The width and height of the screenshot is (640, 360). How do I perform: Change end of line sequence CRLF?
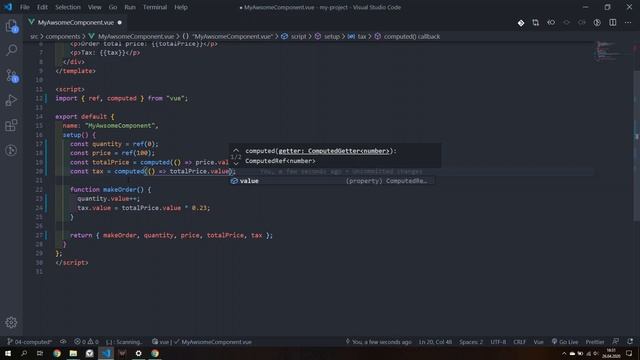520,342
